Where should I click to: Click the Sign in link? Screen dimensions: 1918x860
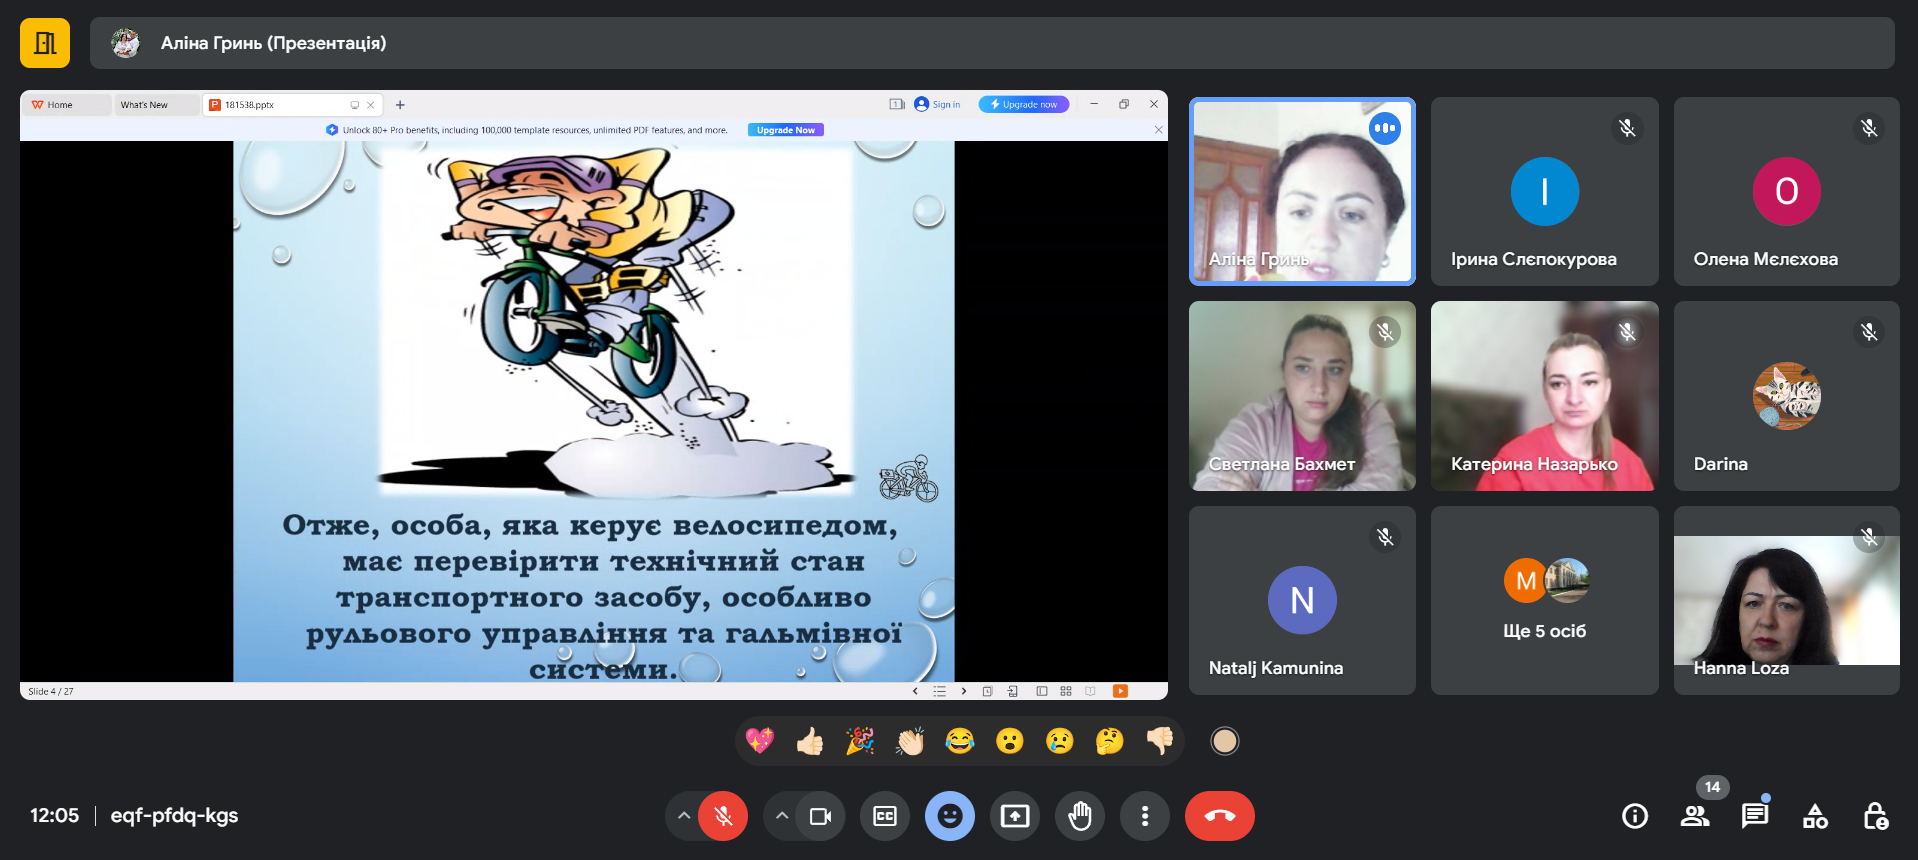pos(945,105)
